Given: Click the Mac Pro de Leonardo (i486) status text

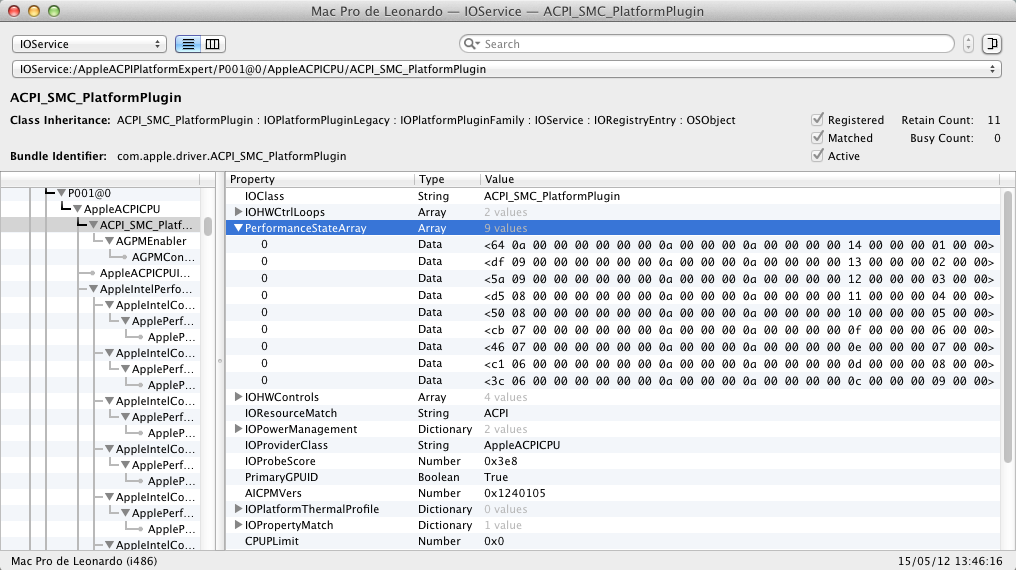Looking at the screenshot, I should (84, 561).
